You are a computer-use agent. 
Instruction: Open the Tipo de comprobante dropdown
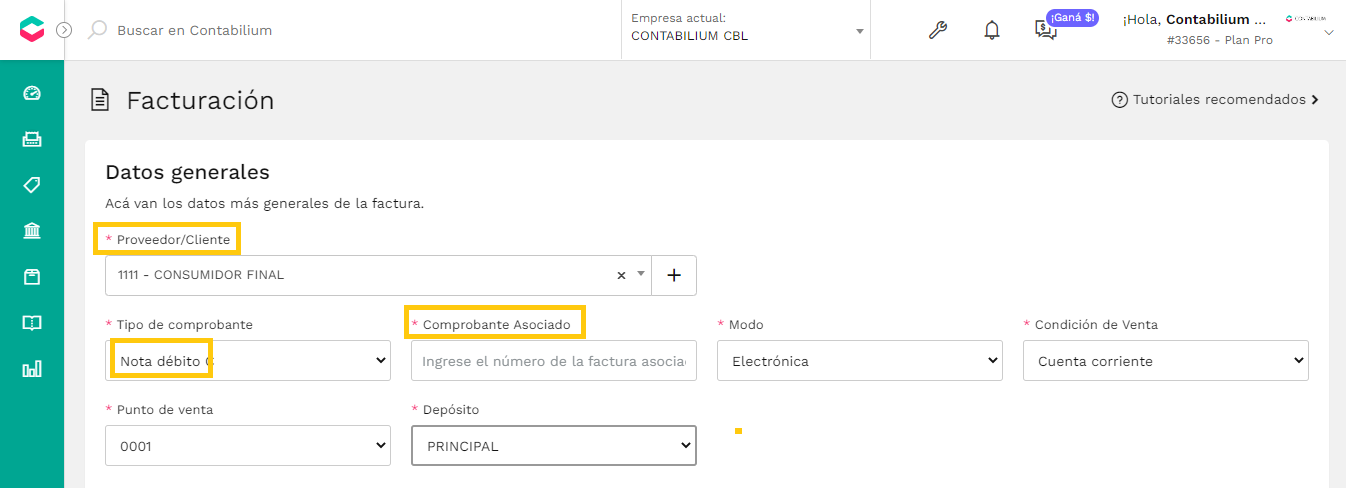(248, 360)
